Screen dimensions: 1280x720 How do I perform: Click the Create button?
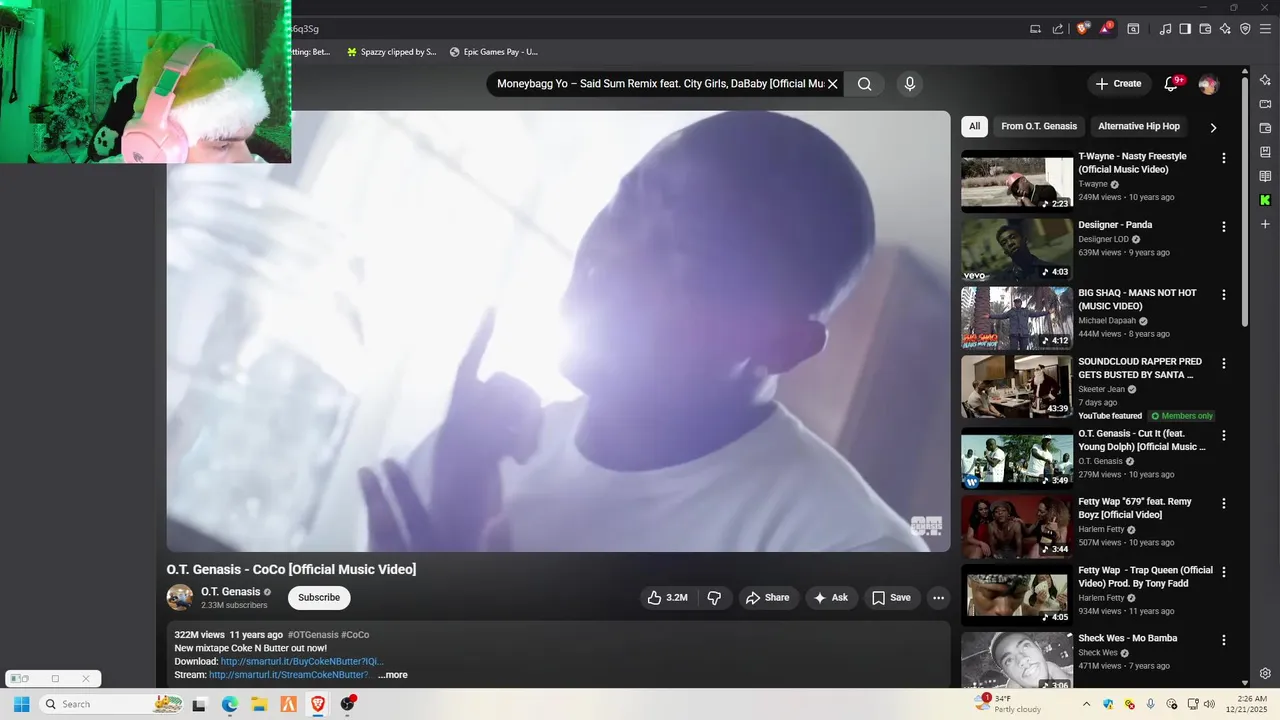click(1118, 84)
